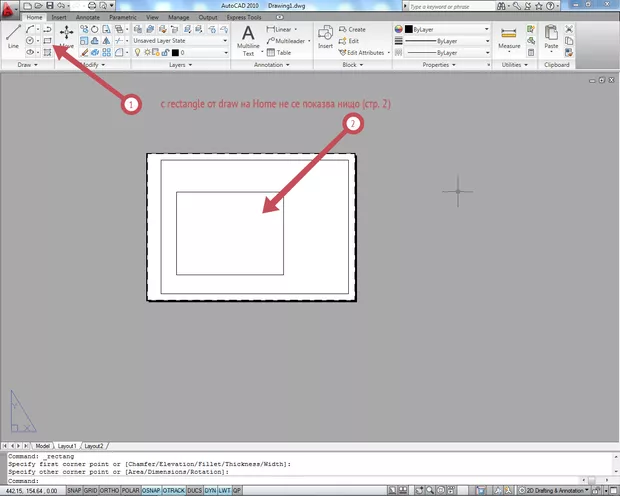Pick the Circle tool in Draw panel
The image size is (620, 496).
pyautogui.click(x=30, y=40)
